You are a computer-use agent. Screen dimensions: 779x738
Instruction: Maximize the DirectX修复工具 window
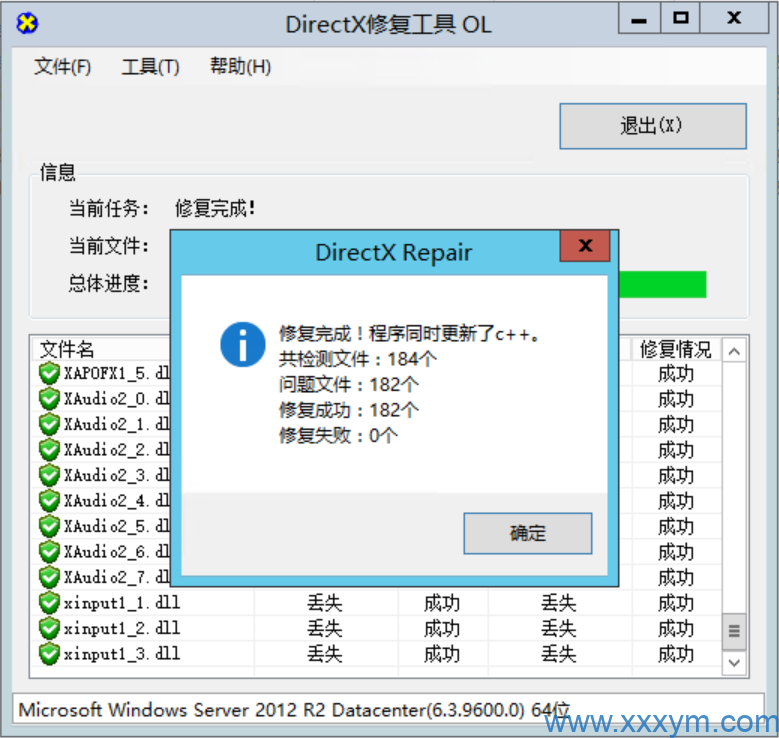coord(680,18)
